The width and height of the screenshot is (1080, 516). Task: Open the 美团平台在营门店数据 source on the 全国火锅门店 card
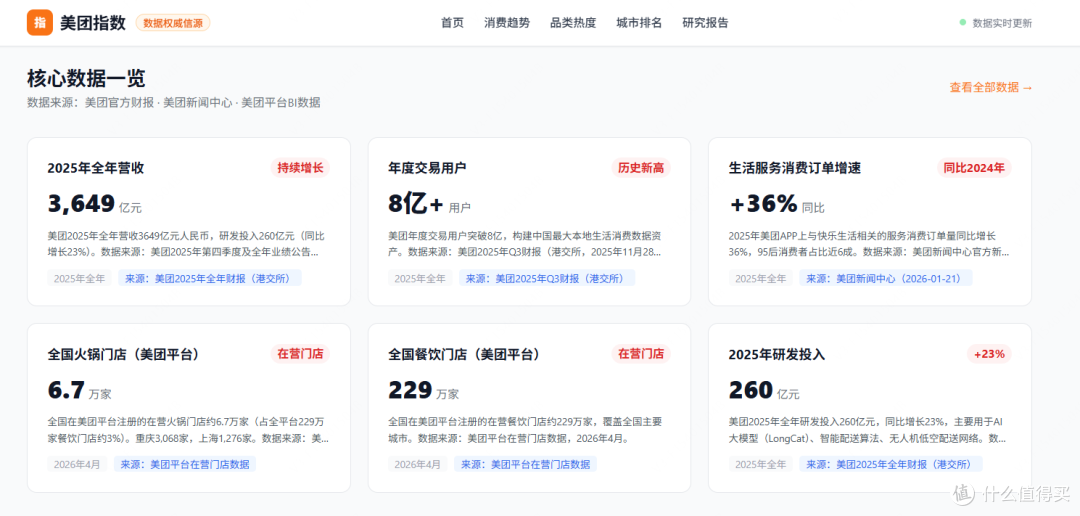(x=185, y=464)
